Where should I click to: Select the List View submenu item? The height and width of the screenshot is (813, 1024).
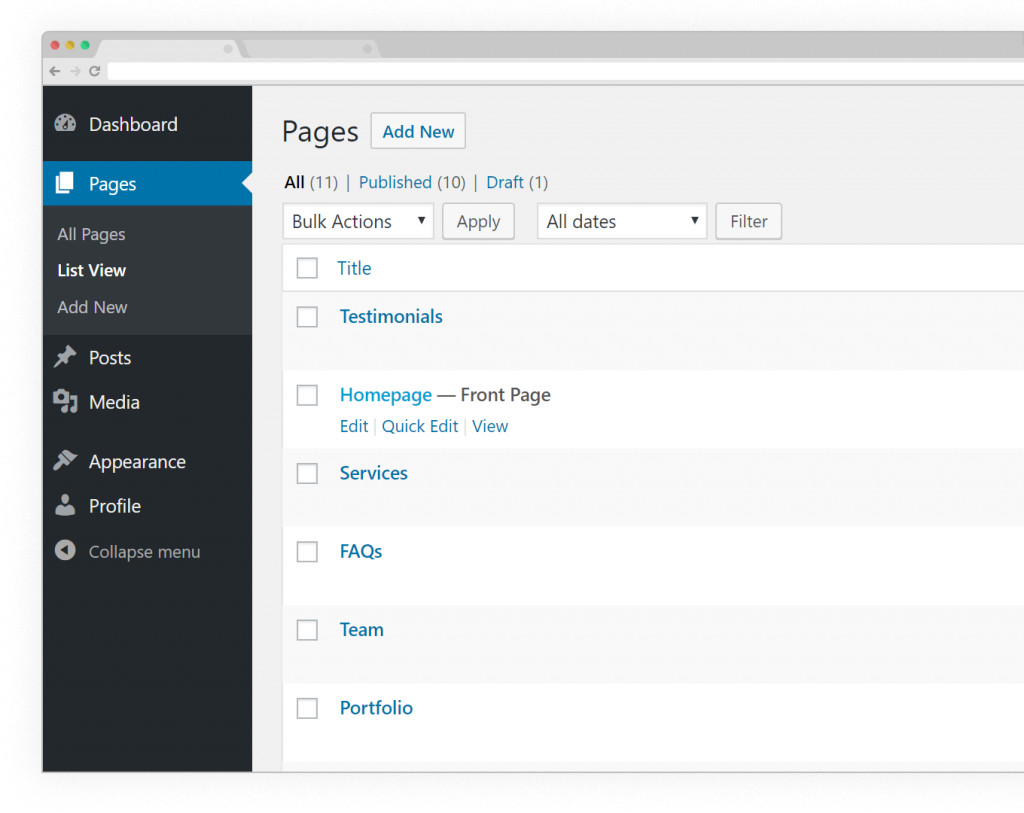click(91, 270)
